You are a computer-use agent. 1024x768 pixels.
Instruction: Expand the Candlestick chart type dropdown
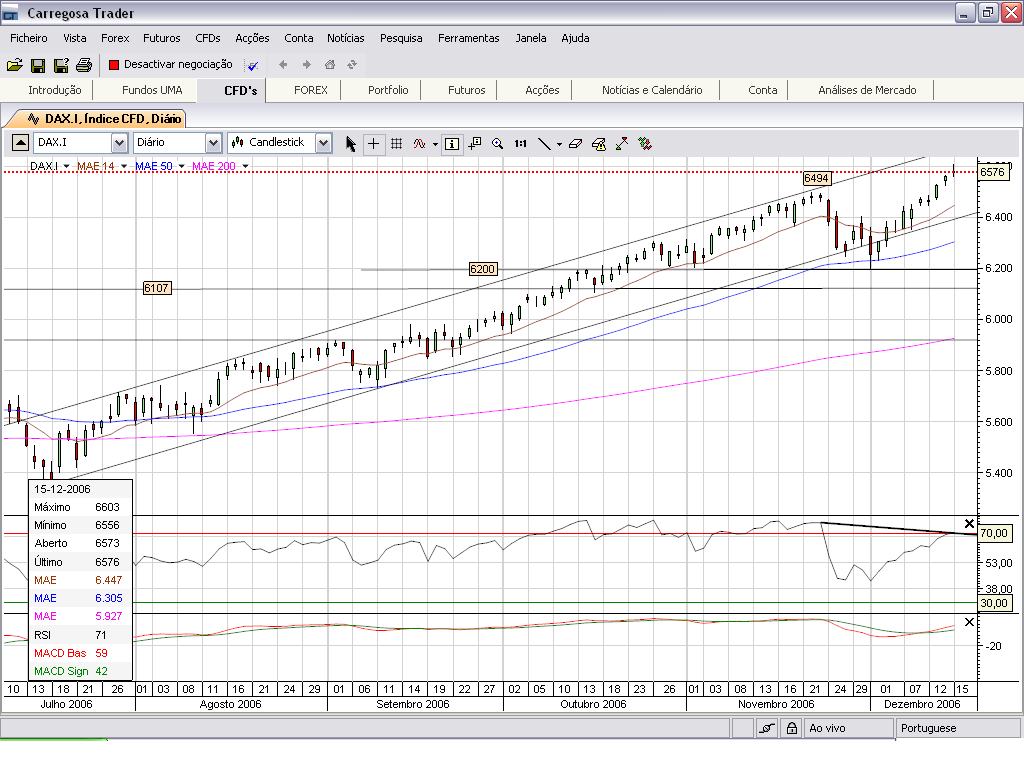(323, 142)
